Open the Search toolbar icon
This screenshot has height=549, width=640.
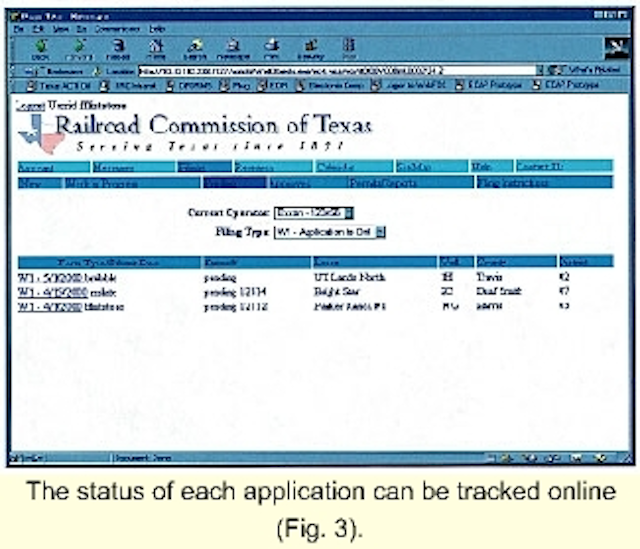(195, 49)
